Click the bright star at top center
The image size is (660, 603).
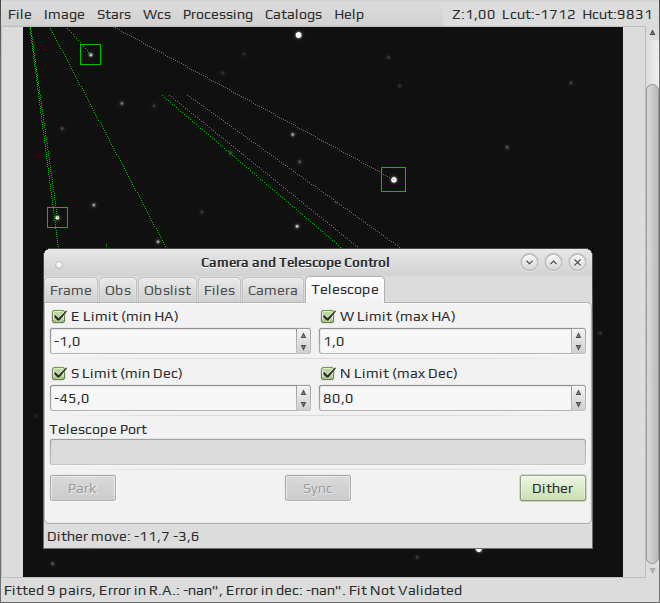298,35
